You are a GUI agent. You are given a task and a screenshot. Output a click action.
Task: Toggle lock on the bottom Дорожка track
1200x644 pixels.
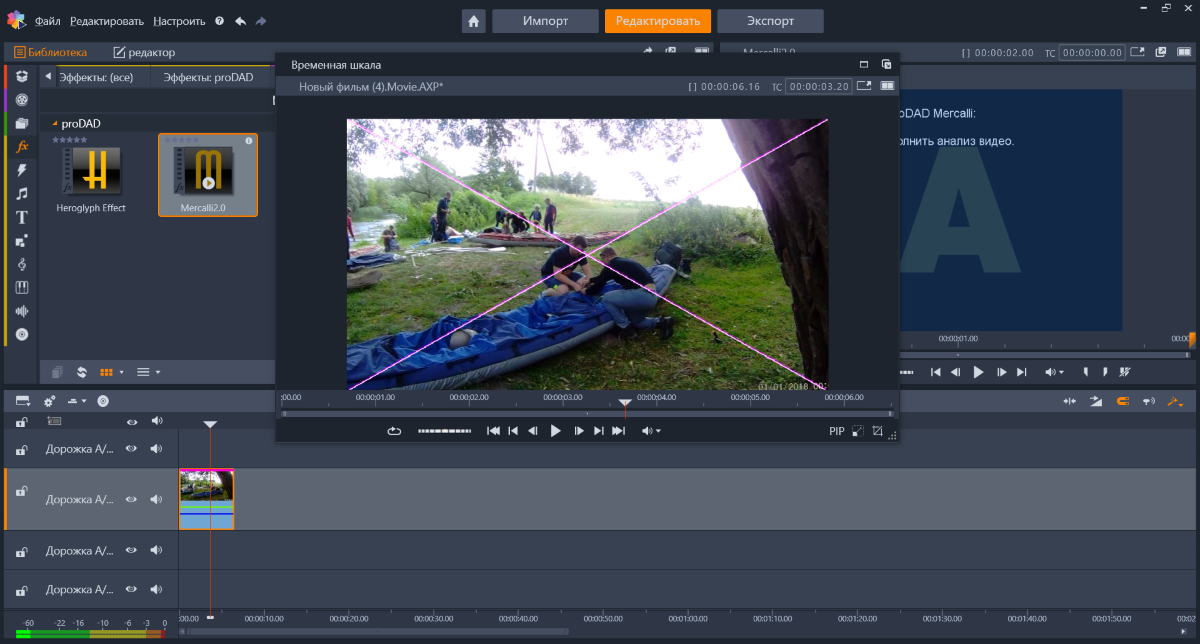pos(21,590)
